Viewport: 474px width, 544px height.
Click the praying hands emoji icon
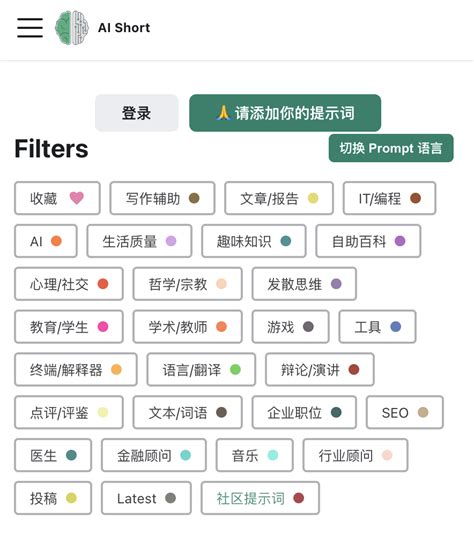[x=223, y=113]
